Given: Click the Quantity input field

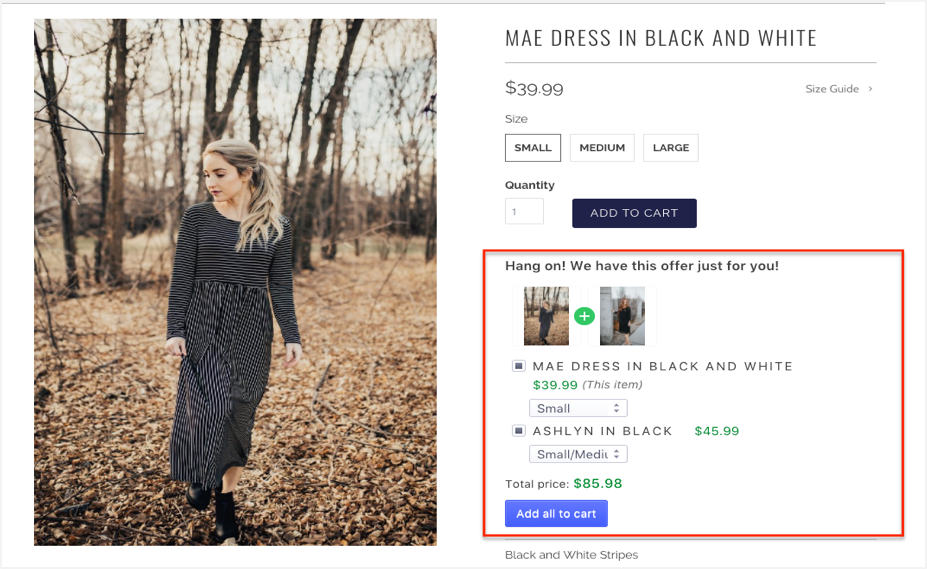Looking at the screenshot, I should coord(524,212).
